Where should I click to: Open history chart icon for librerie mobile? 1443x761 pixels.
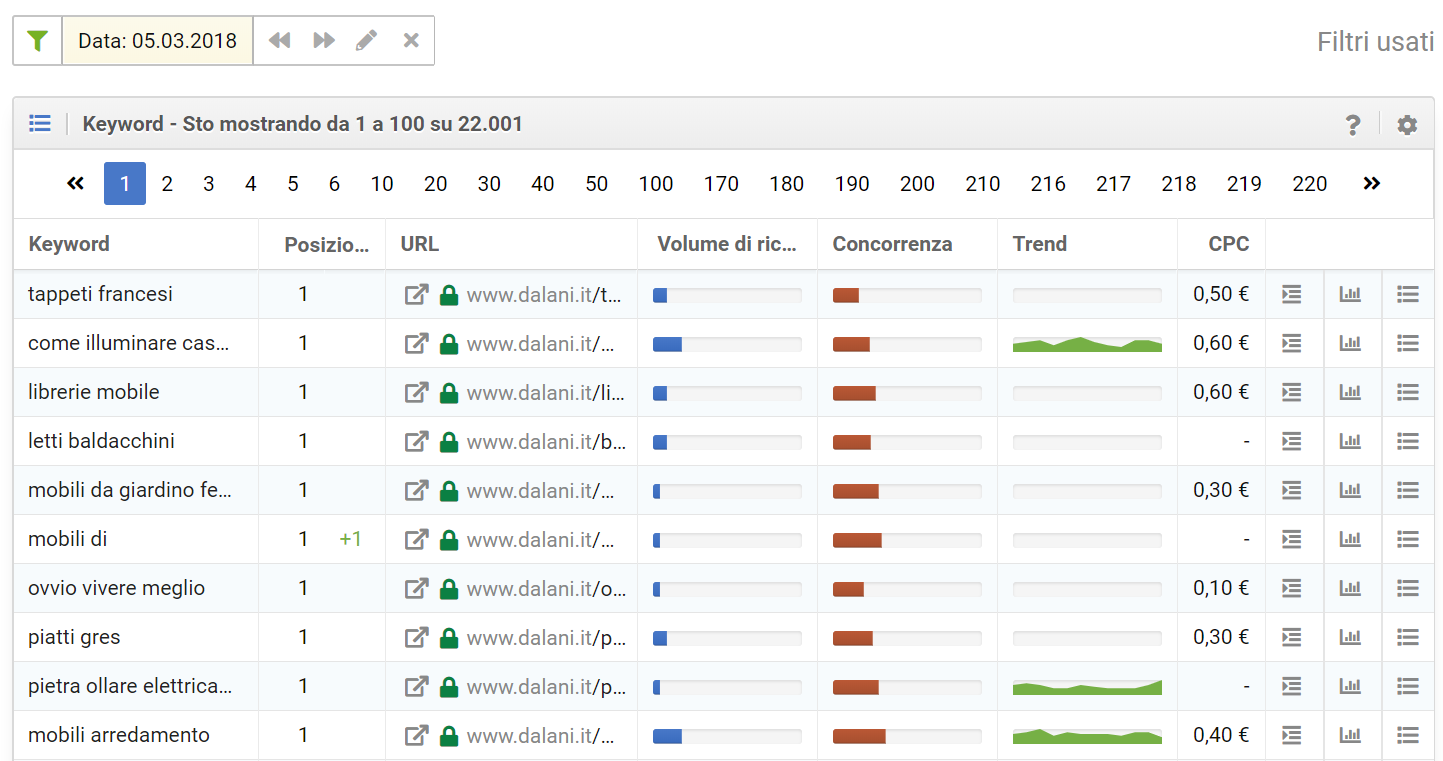[x=1351, y=392]
